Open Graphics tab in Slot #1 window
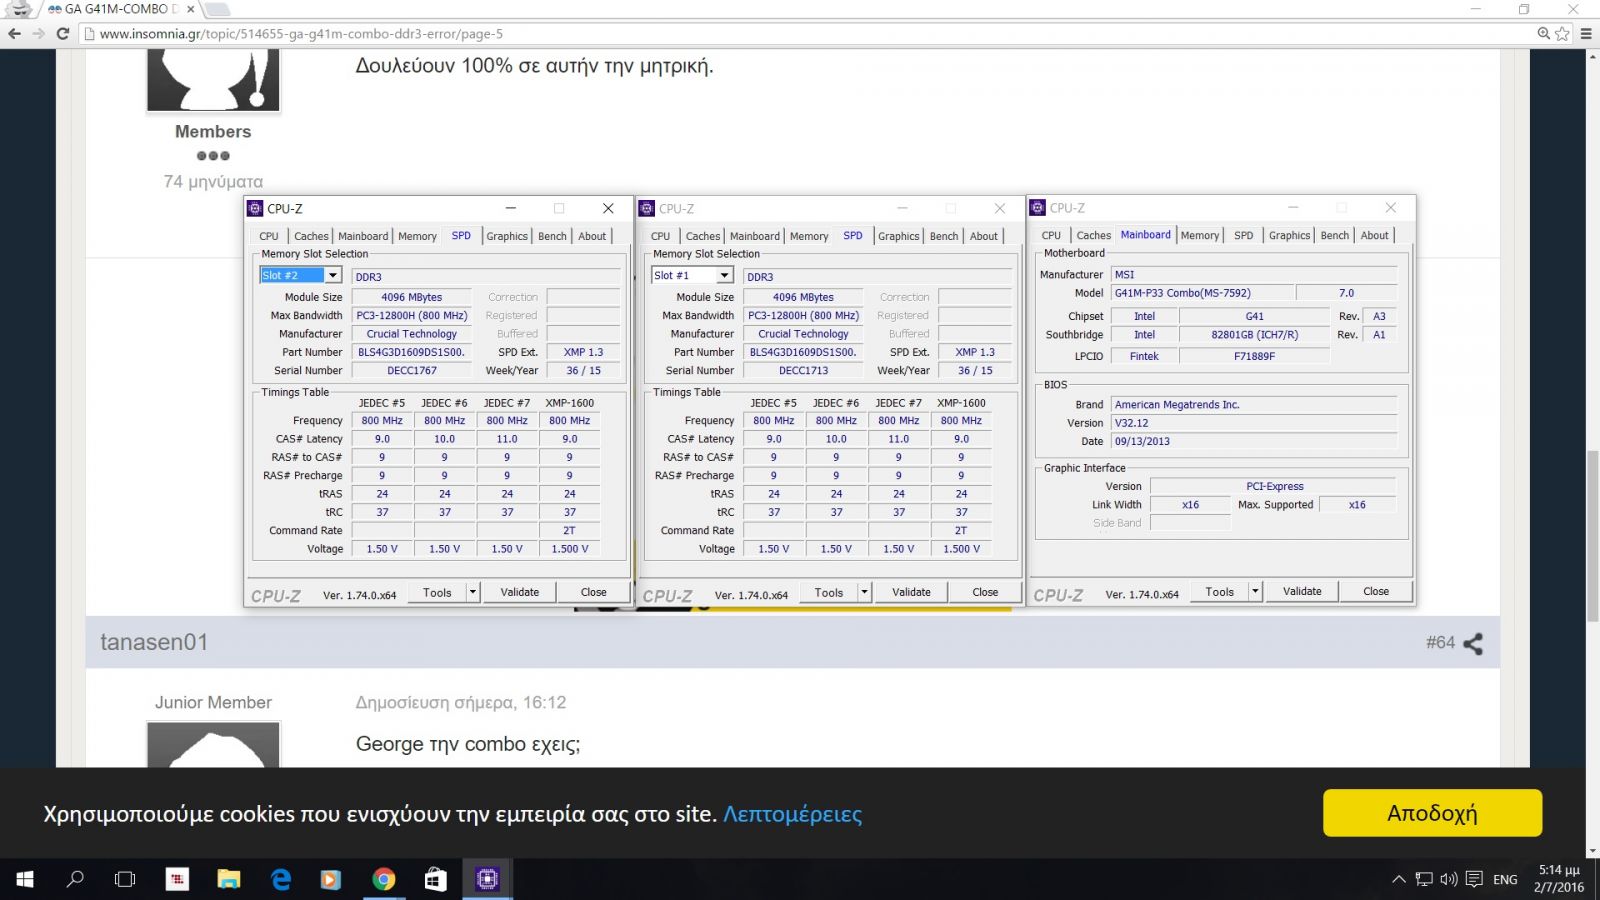Image resolution: width=1600 pixels, height=900 pixels. pos(899,236)
